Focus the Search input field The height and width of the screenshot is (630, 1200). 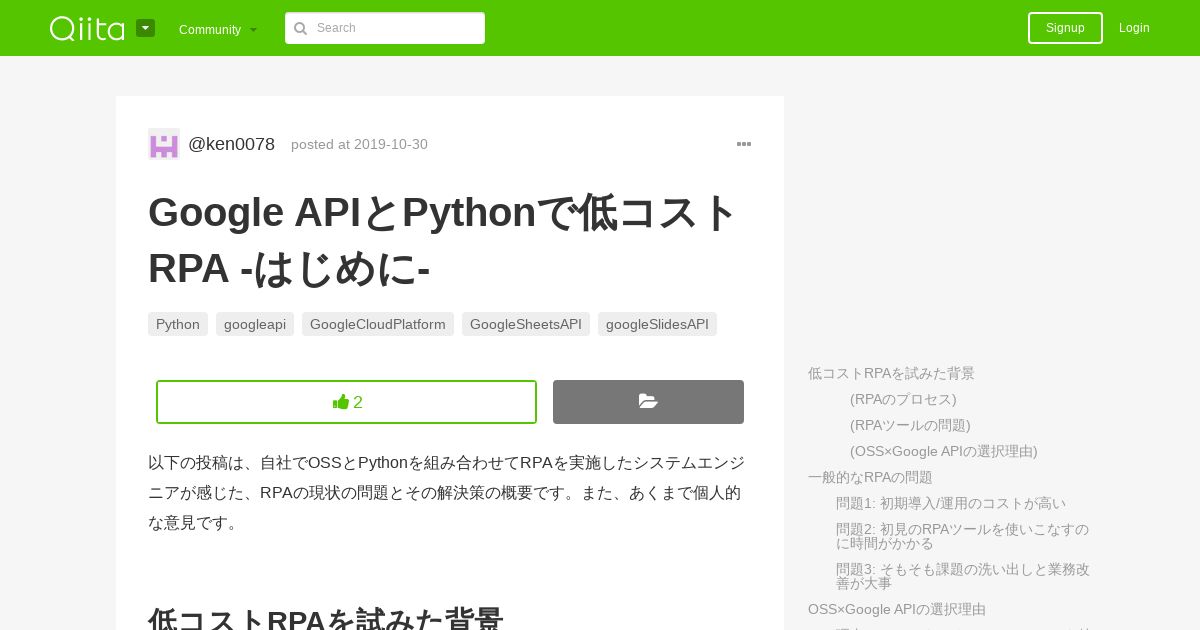pos(385,28)
